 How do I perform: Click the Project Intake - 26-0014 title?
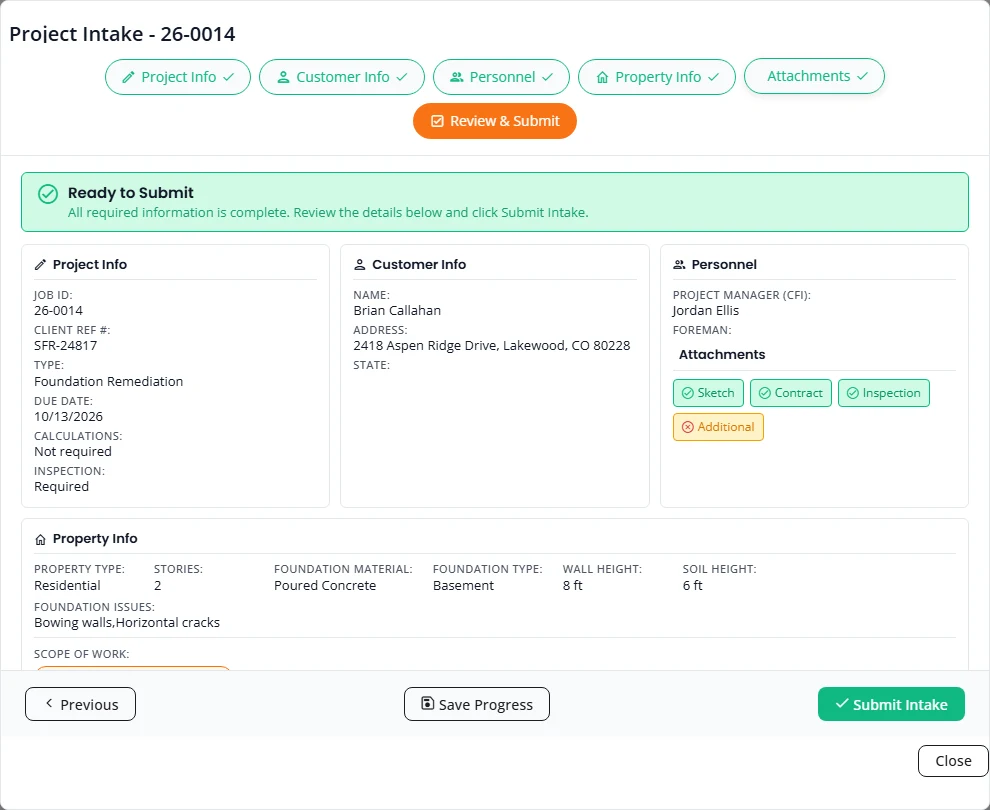point(122,34)
